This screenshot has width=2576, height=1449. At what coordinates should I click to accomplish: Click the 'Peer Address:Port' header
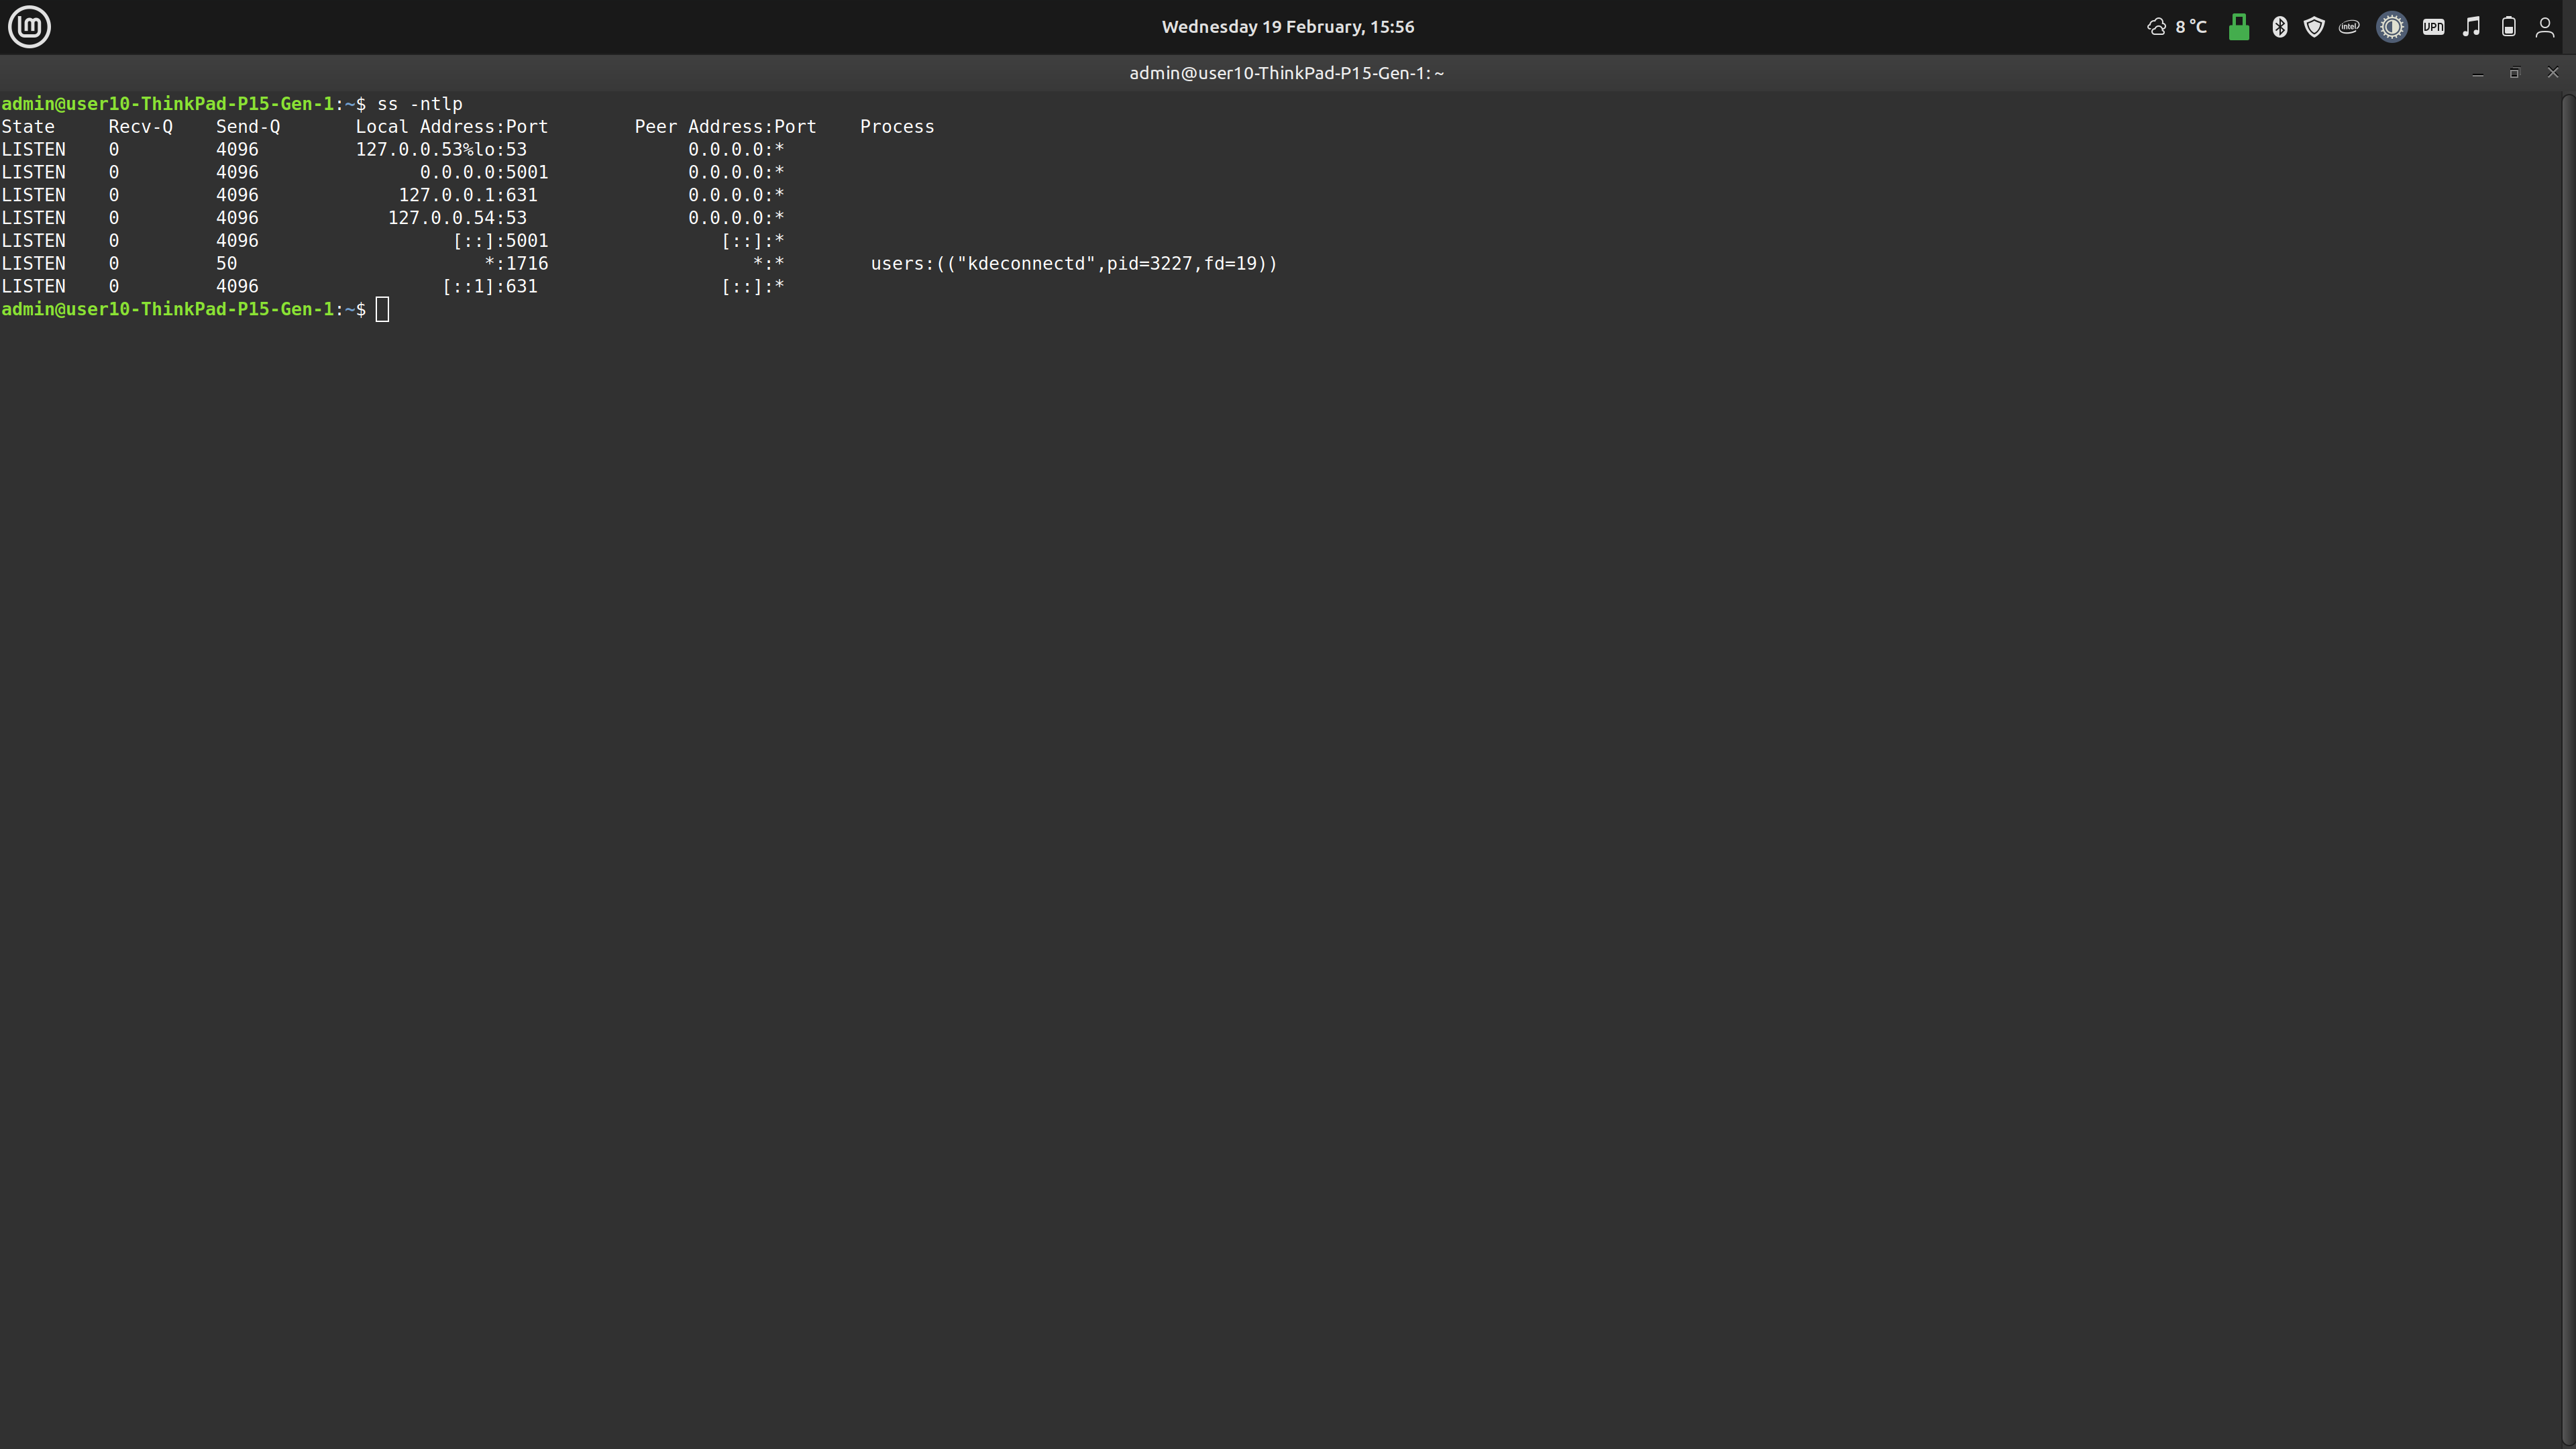(725, 127)
